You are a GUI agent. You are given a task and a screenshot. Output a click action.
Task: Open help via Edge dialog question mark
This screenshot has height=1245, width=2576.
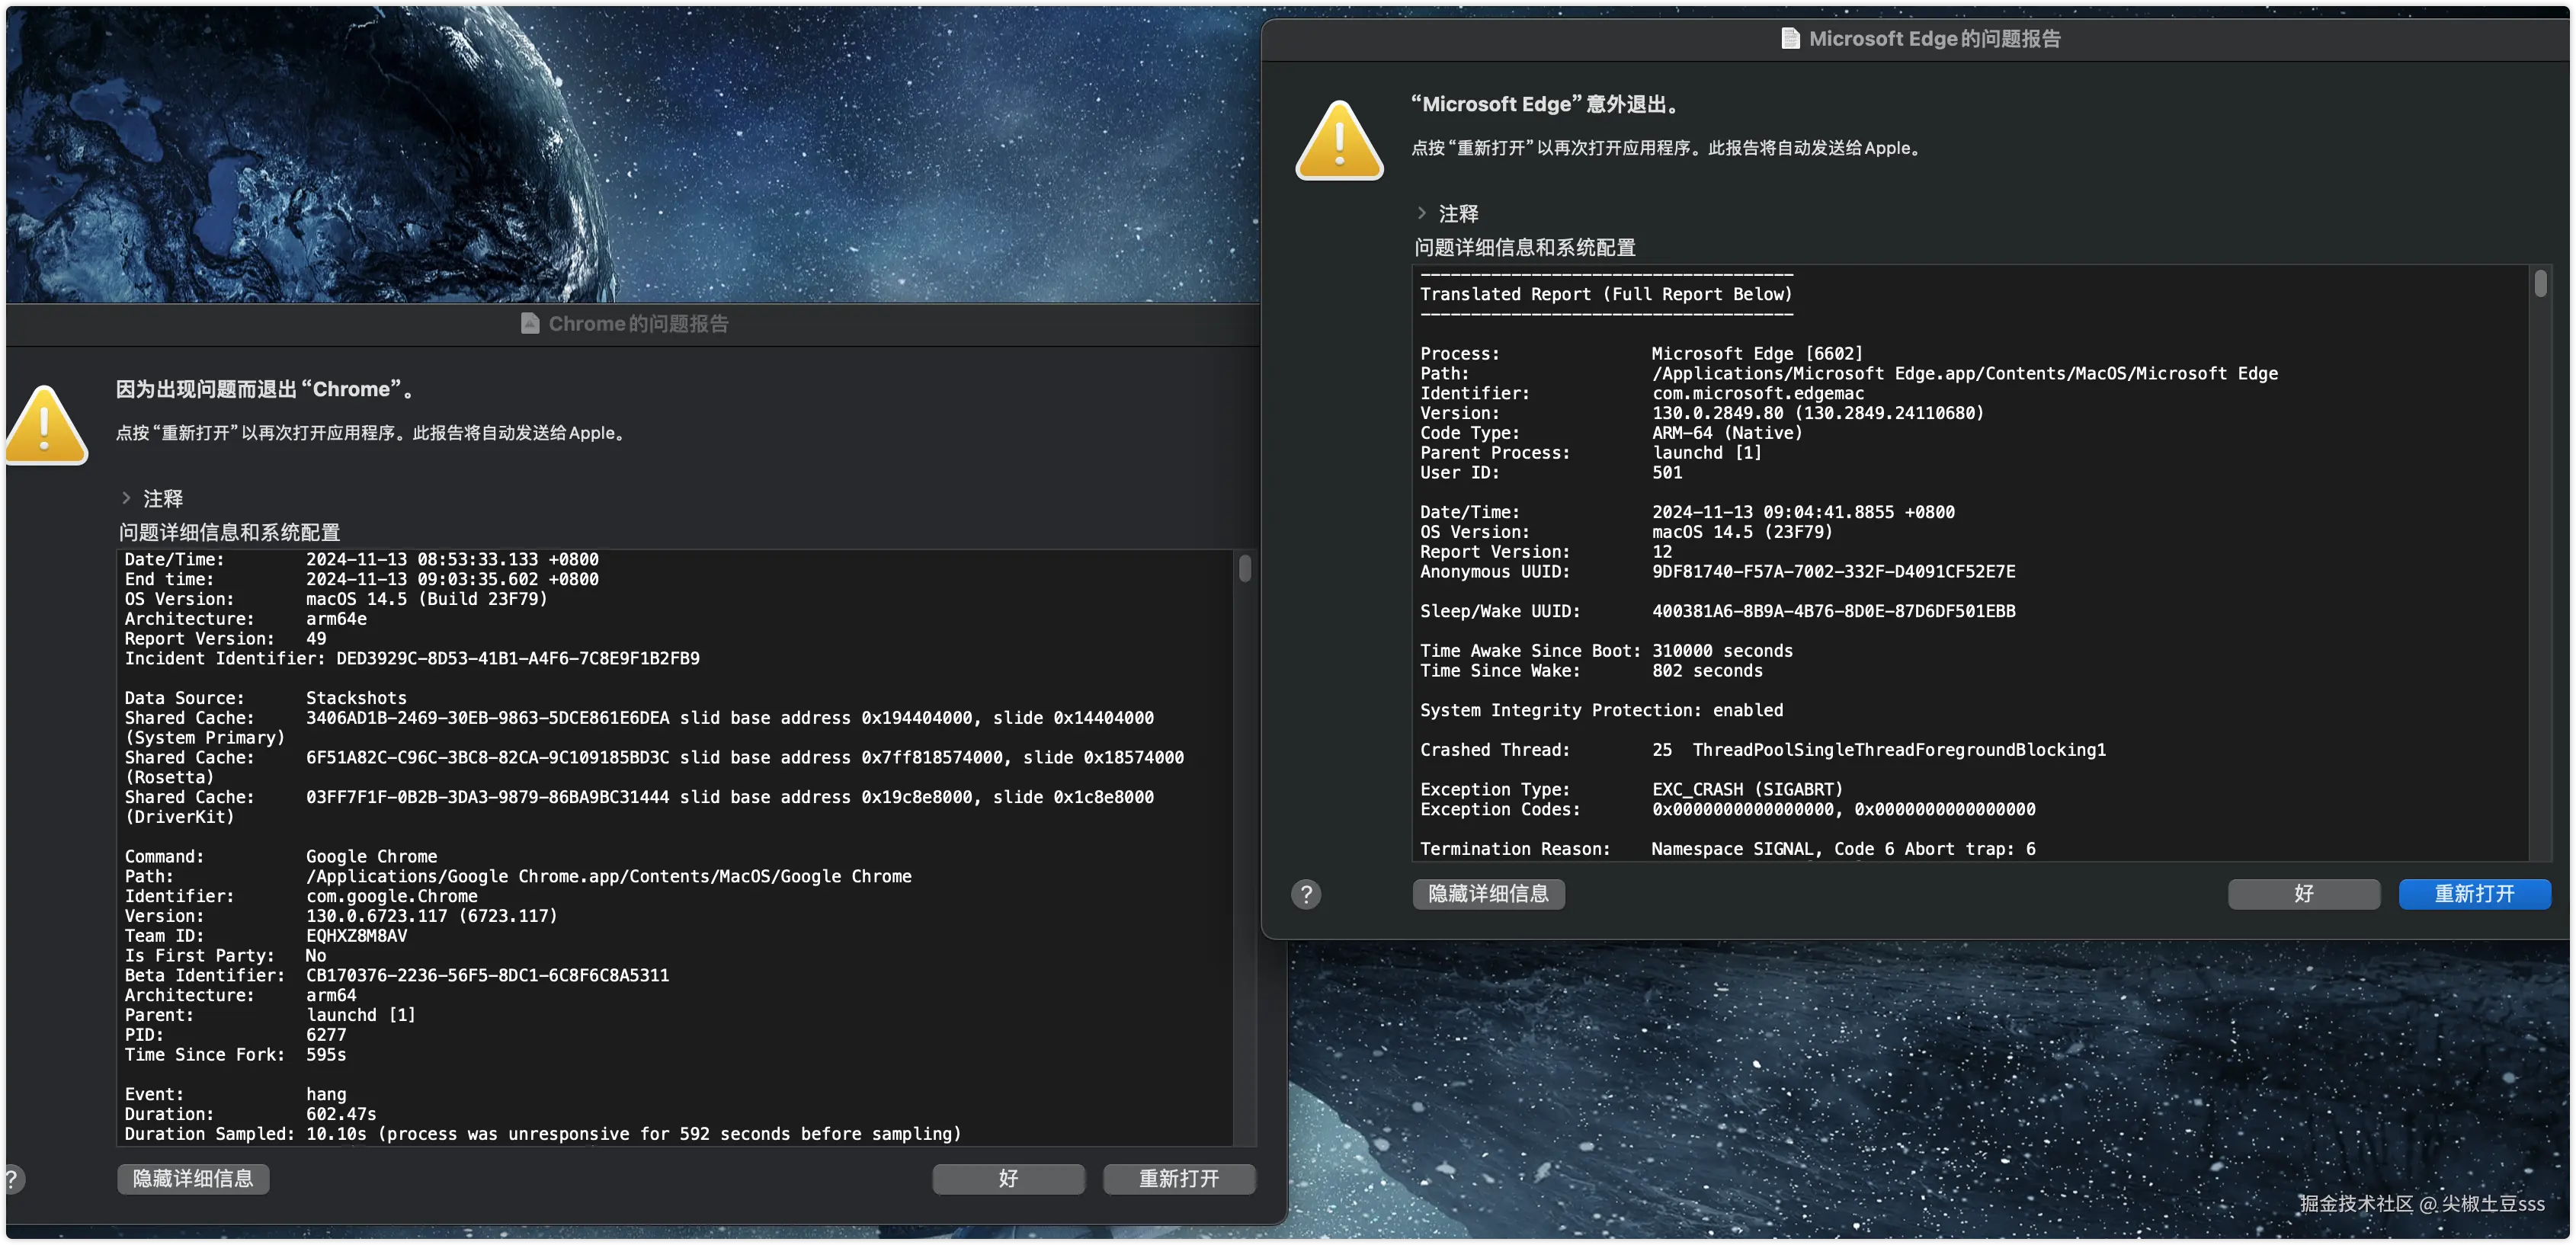[x=1306, y=894]
